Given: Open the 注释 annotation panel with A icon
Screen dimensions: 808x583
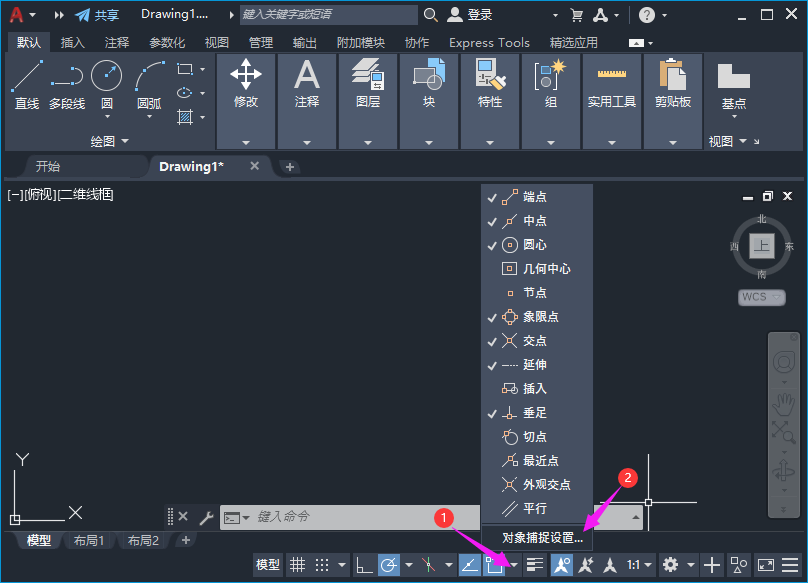Looking at the screenshot, I should (307, 101).
